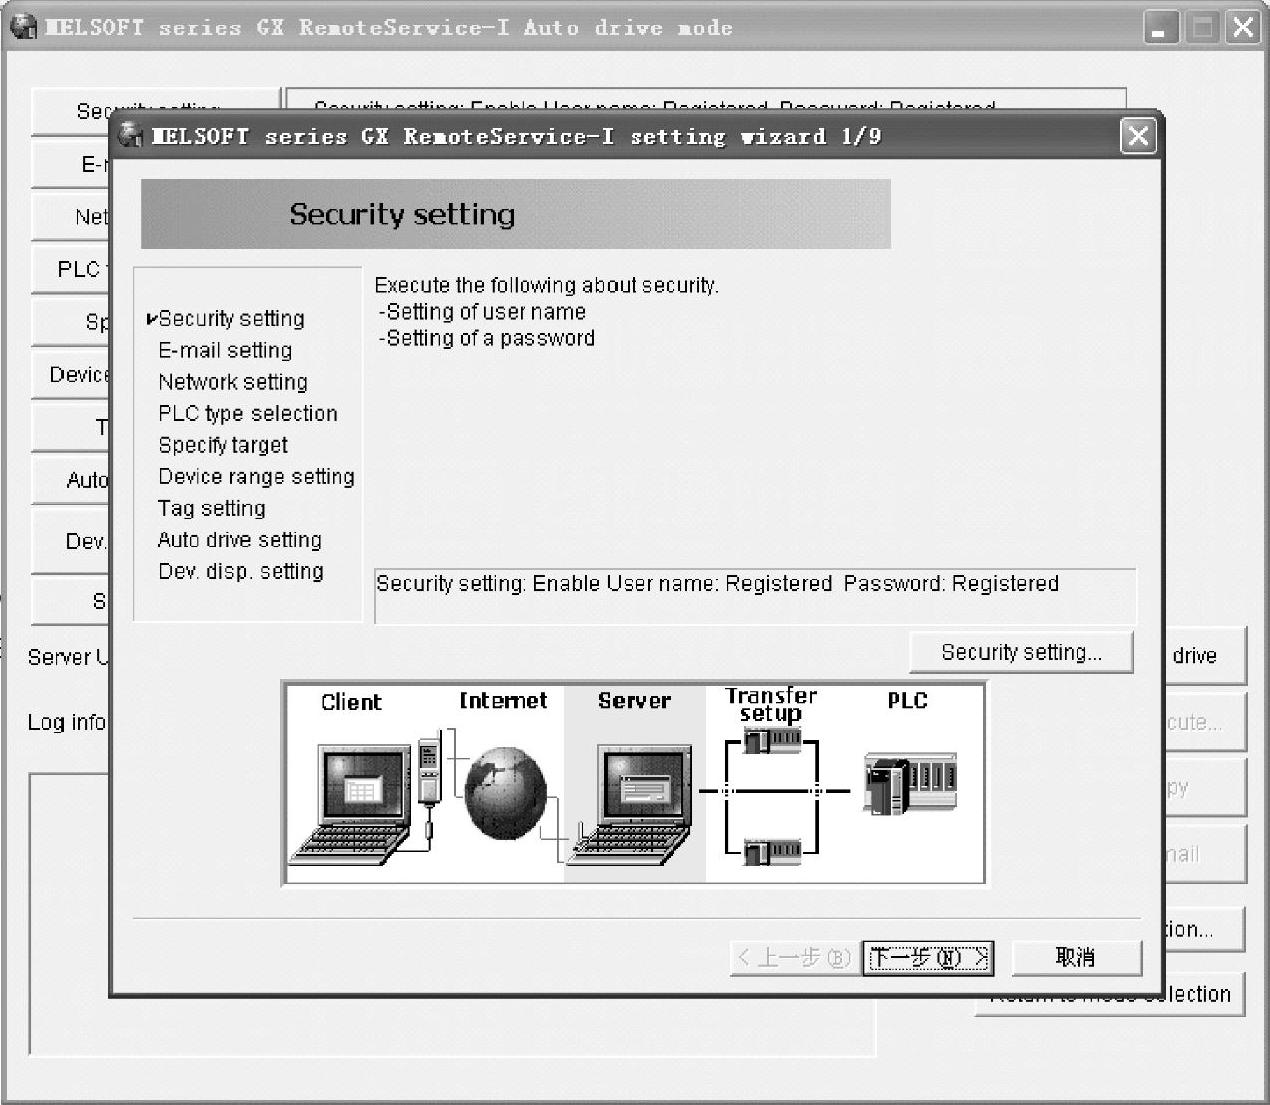Click the lower Transfer setup module icon
This screenshot has width=1270, height=1105.
pyautogui.click(x=772, y=852)
